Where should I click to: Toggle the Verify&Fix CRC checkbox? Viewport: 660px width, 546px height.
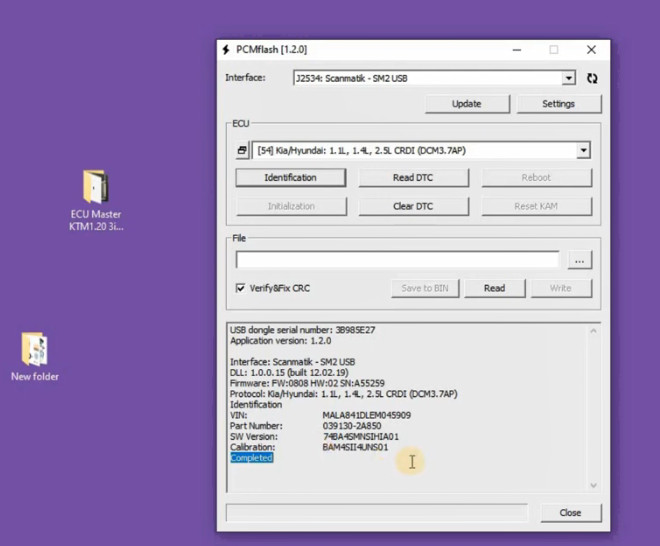(x=240, y=288)
